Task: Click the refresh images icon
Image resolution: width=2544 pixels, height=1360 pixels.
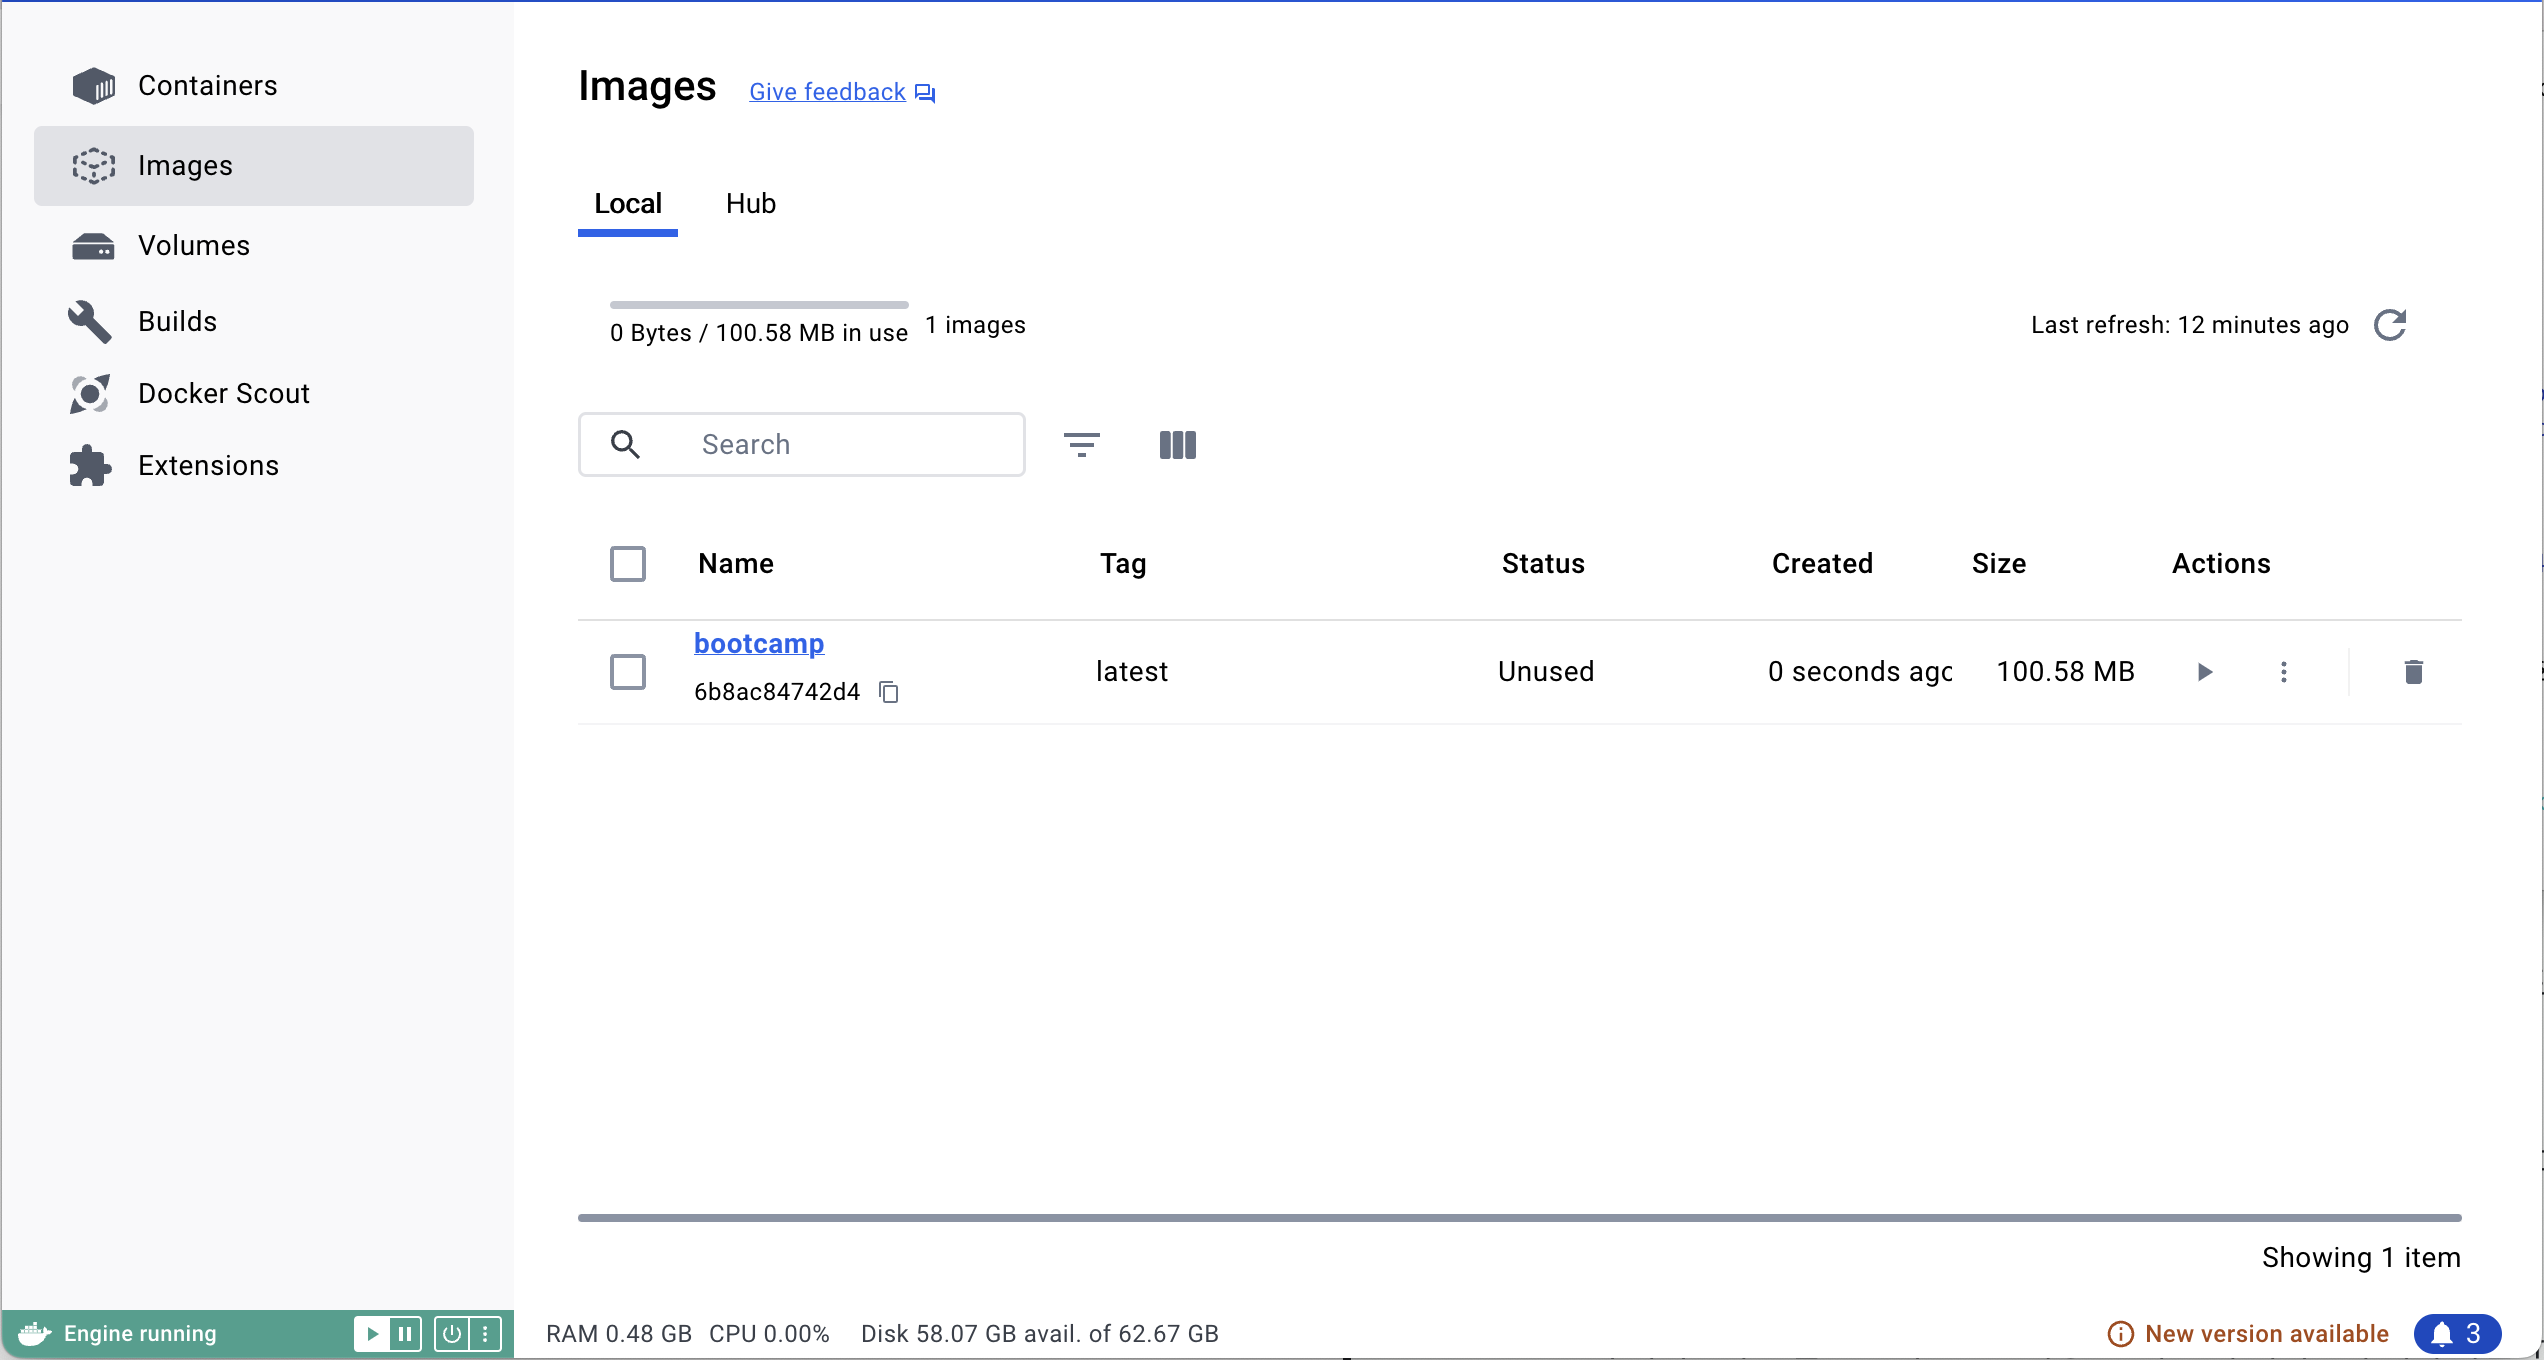Action: coord(2390,325)
